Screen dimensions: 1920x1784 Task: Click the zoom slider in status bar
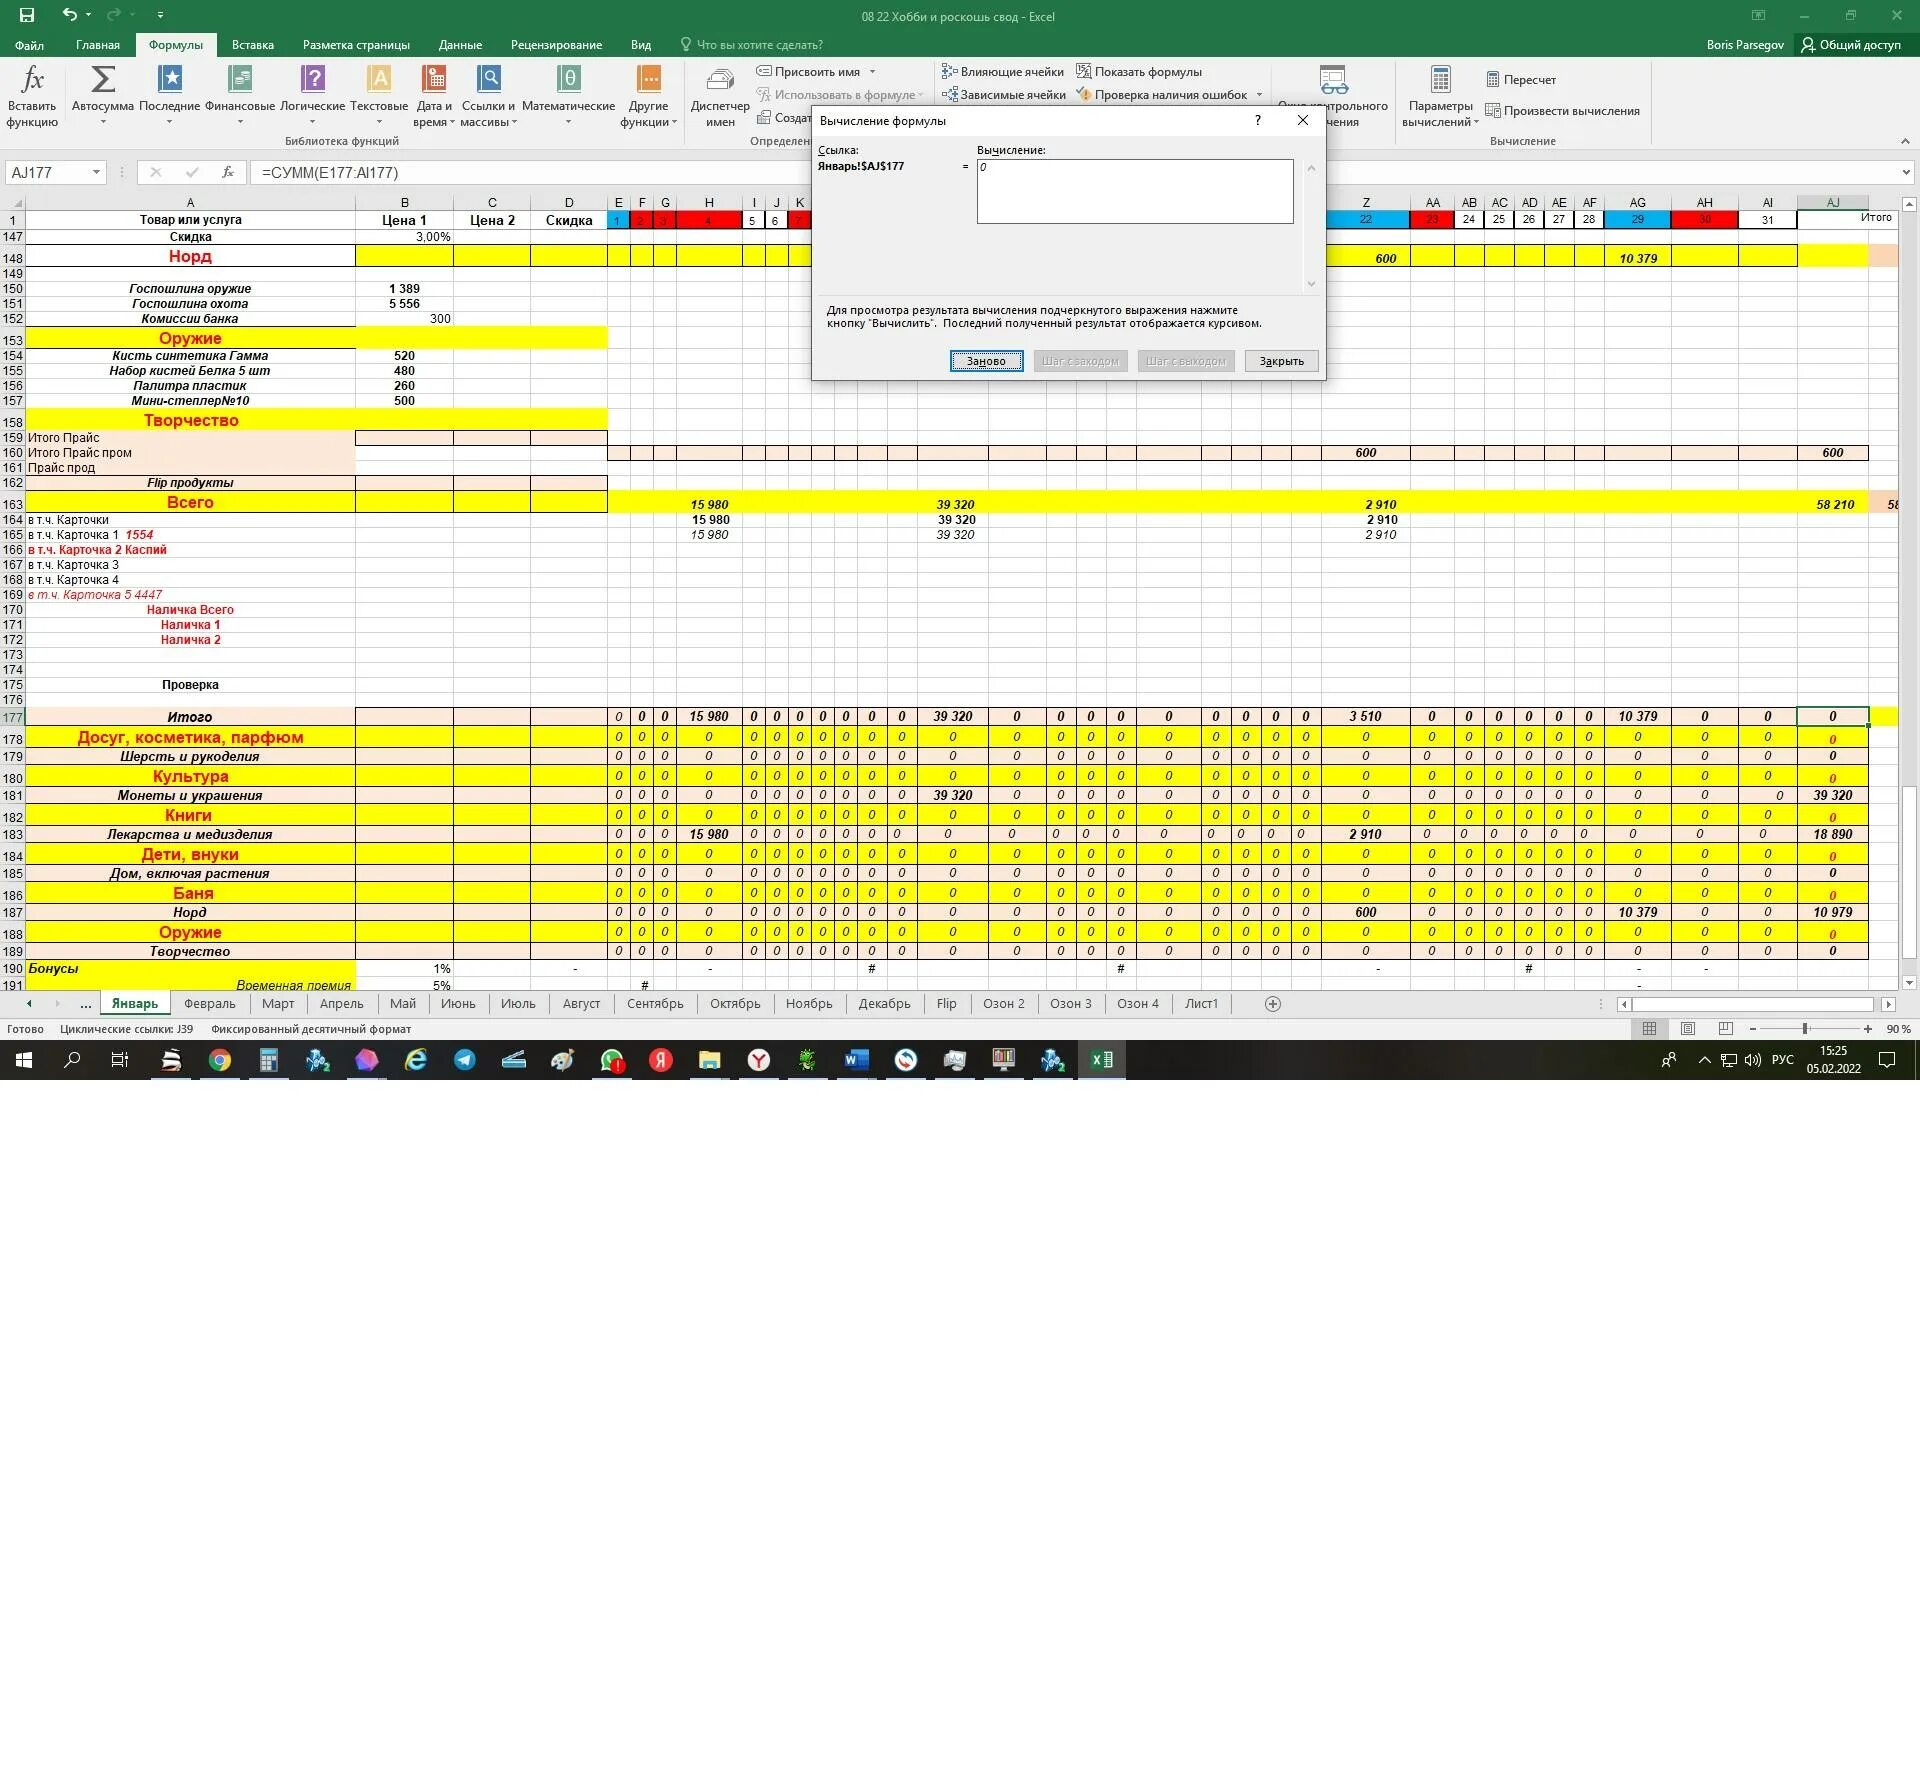click(1805, 1029)
